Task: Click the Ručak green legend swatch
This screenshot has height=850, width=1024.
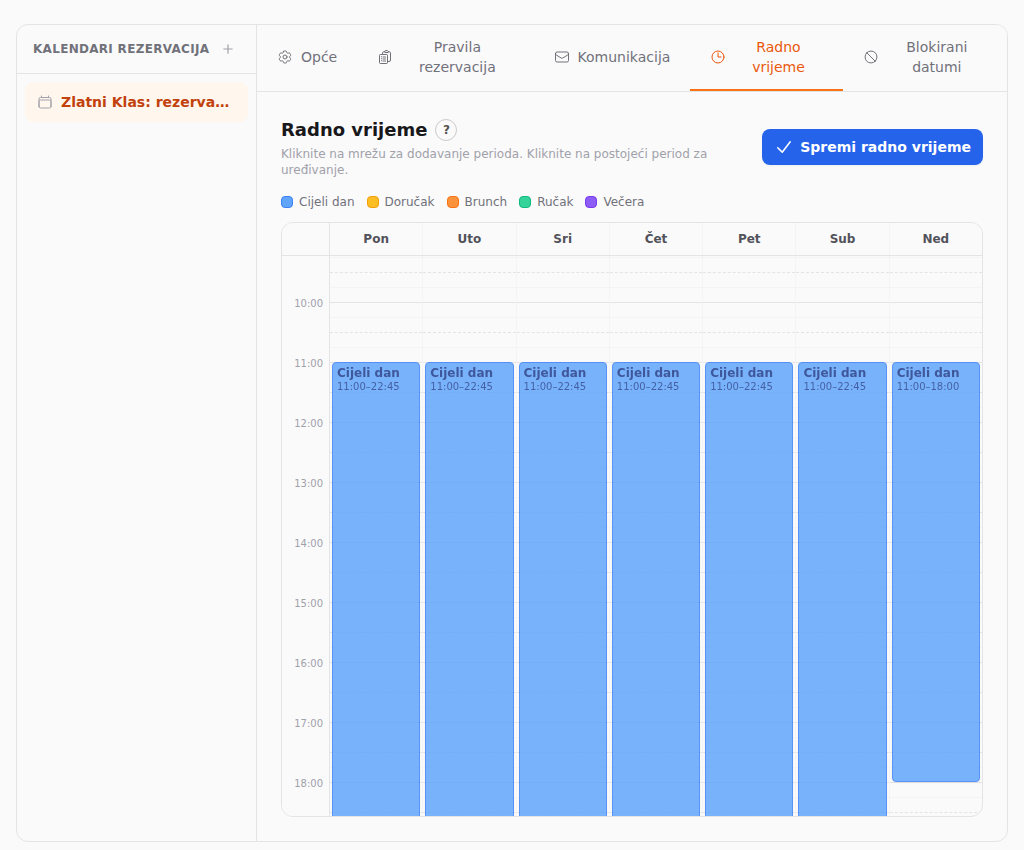Action: point(525,202)
